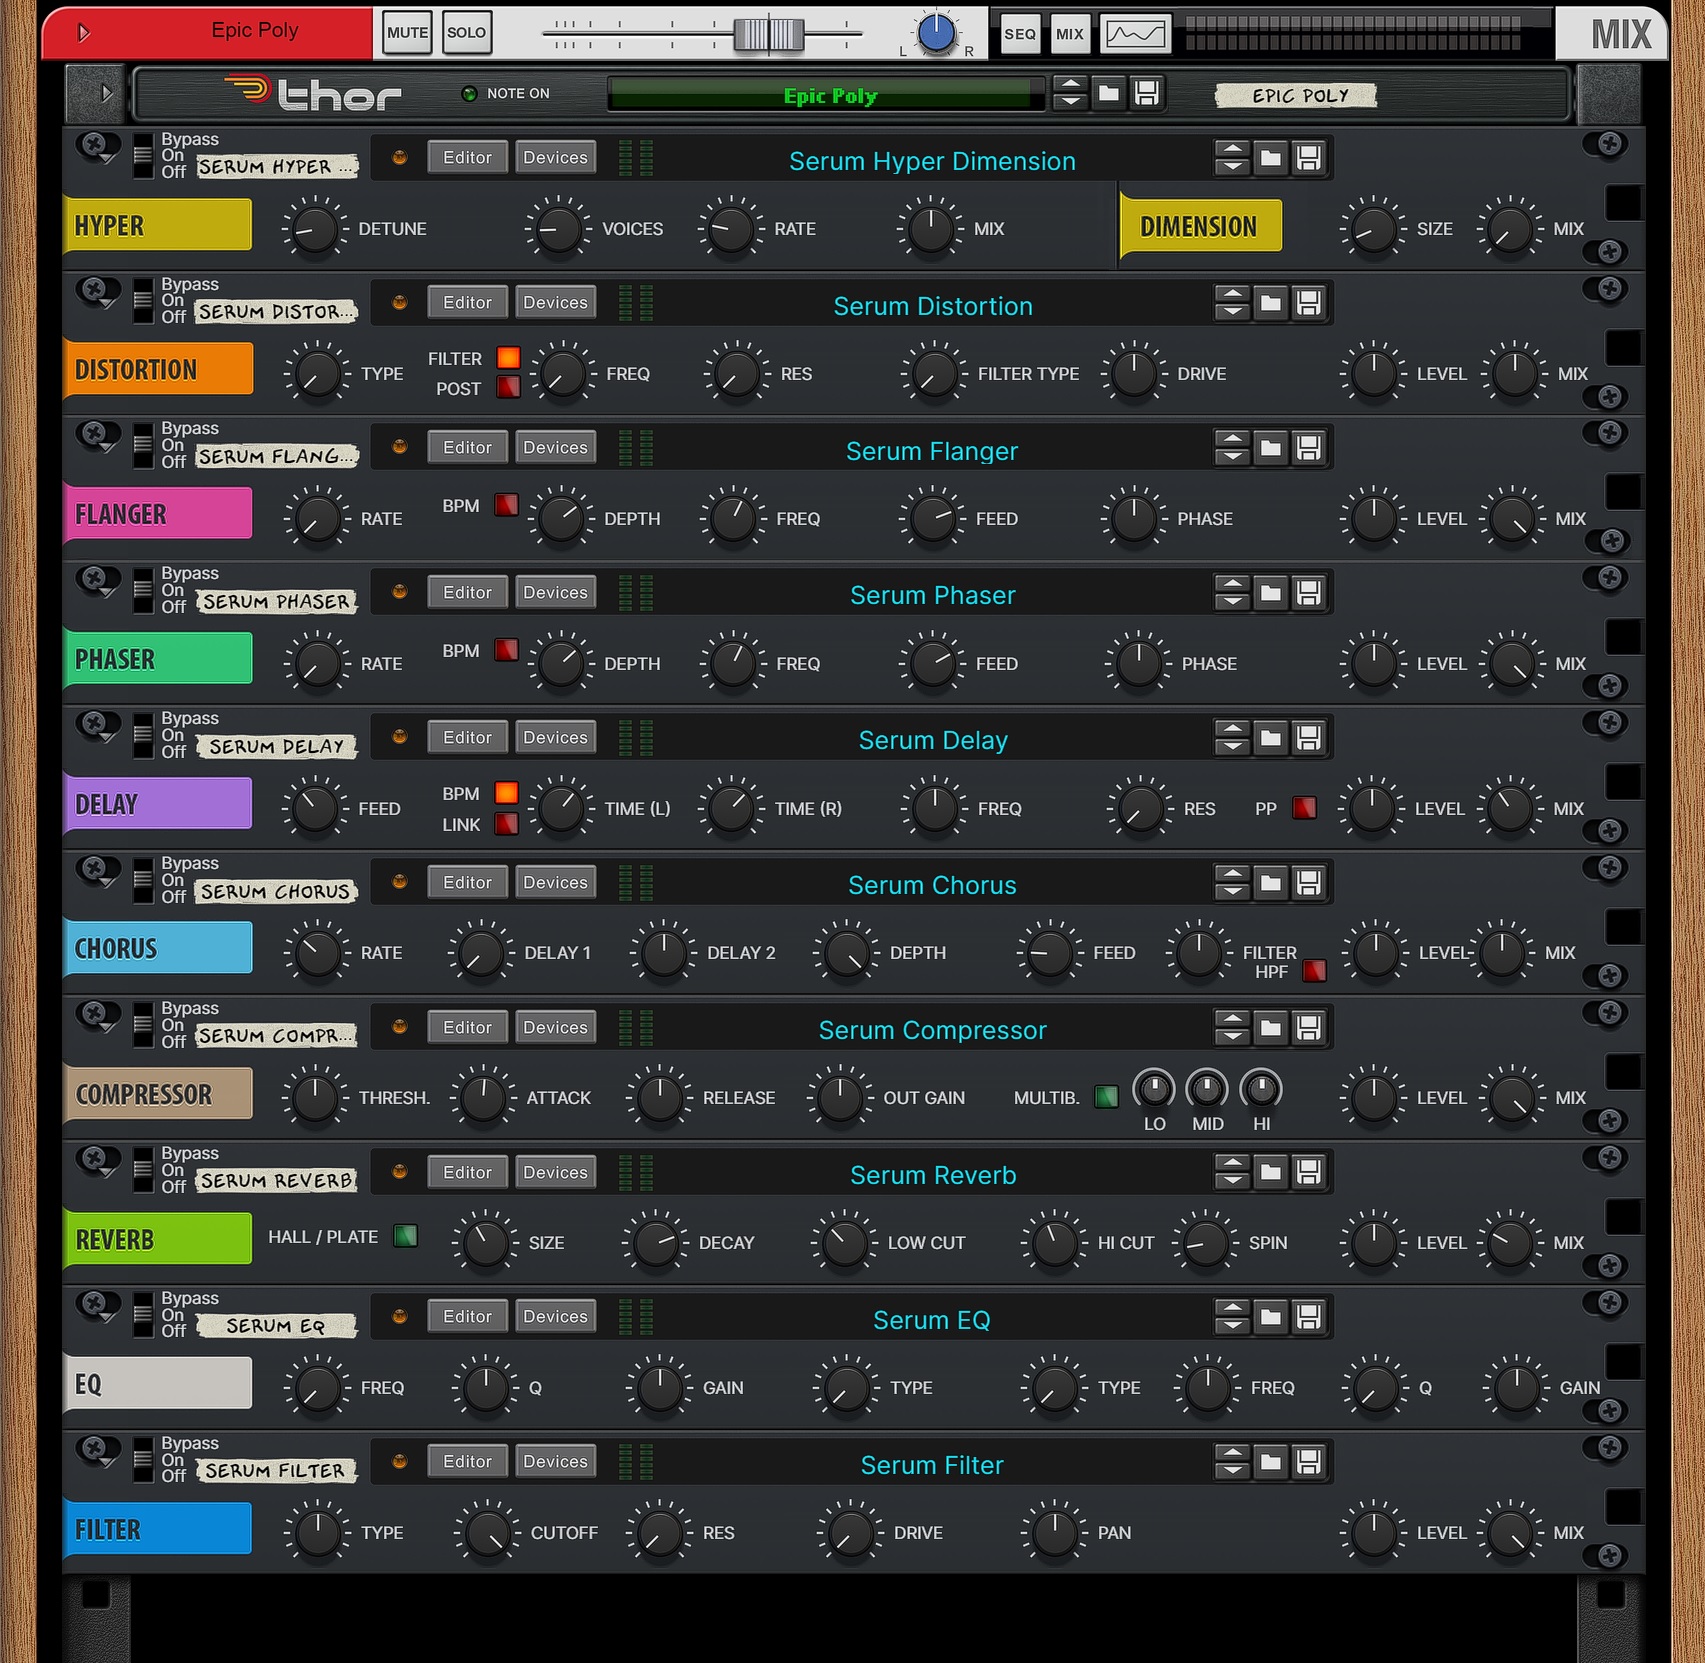The image size is (1705, 1663).
Task: Toggle the Delay LINK LED button
Action: tap(507, 823)
